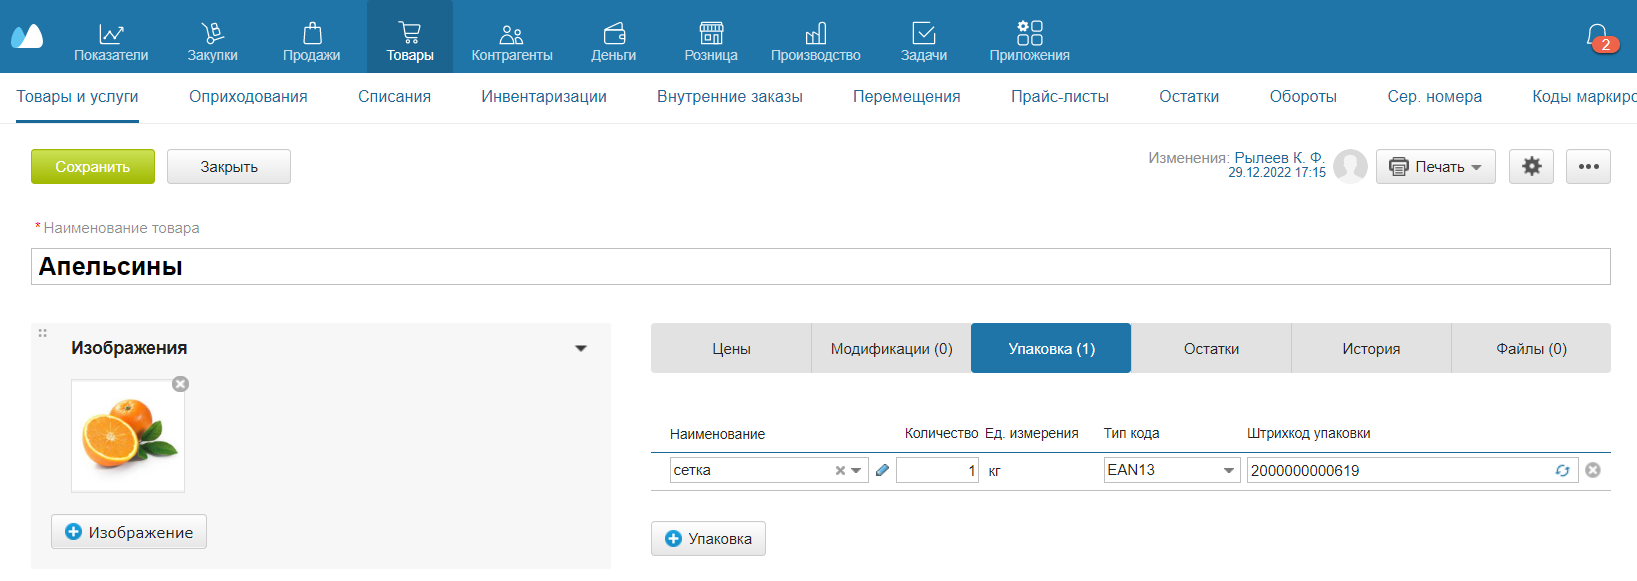
Task: Delete the packaging row with the X icon
Action: [1593, 470]
